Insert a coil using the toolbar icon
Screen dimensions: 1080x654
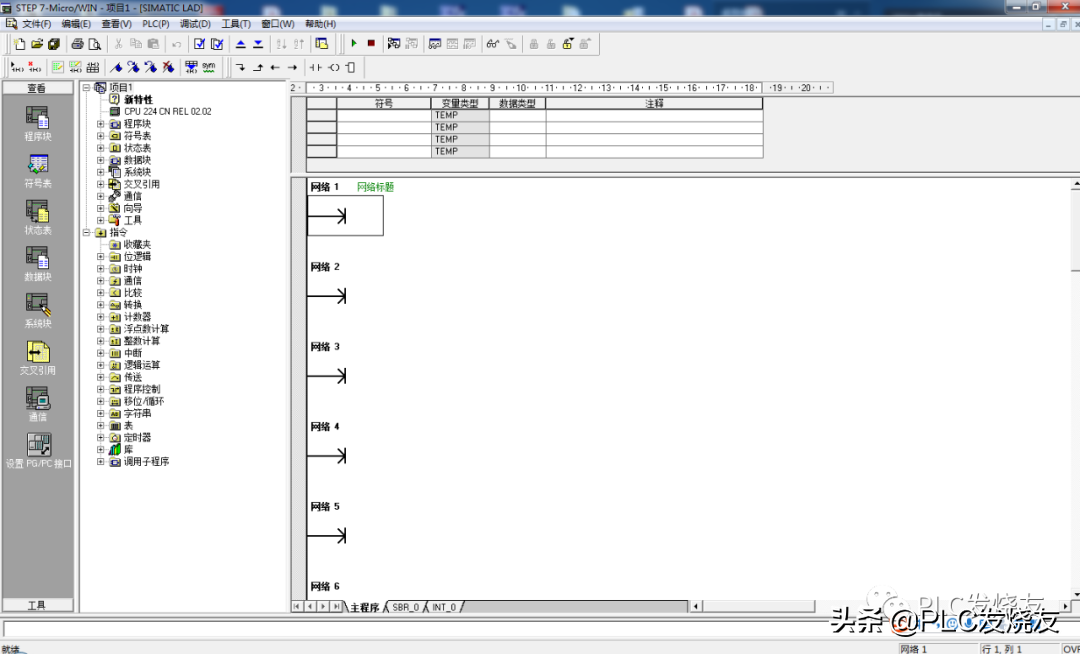[333, 67]
